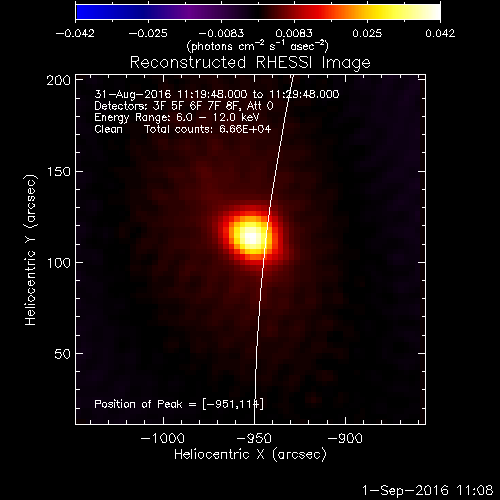Click the Y-axis tick label '50'
This screenshot has height=500, width=500.
point(62,354)
